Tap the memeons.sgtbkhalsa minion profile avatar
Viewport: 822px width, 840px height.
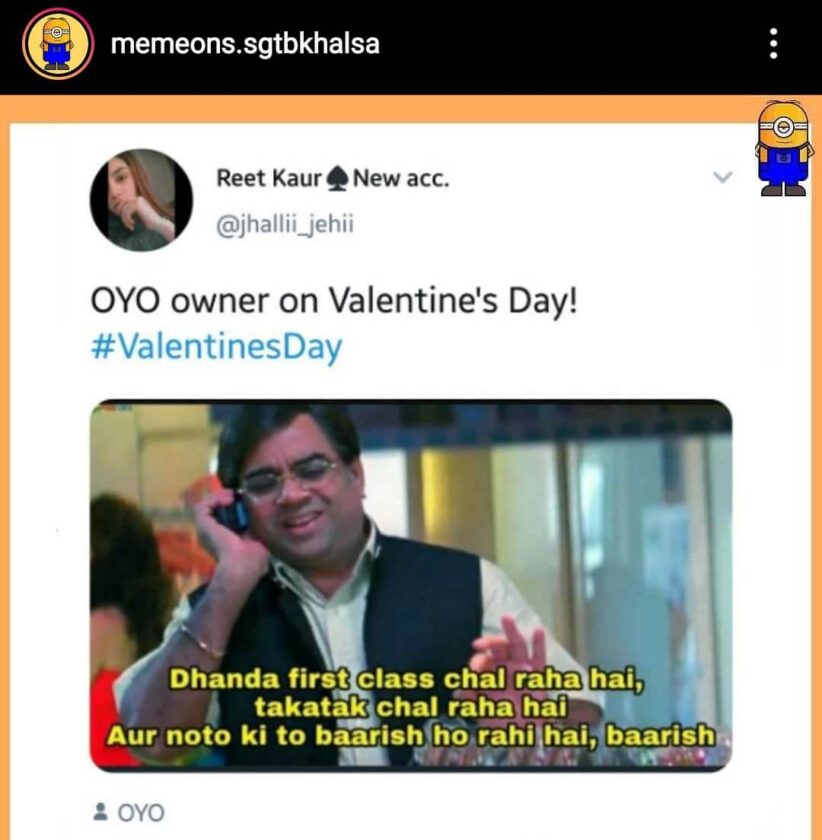[58, 44]
